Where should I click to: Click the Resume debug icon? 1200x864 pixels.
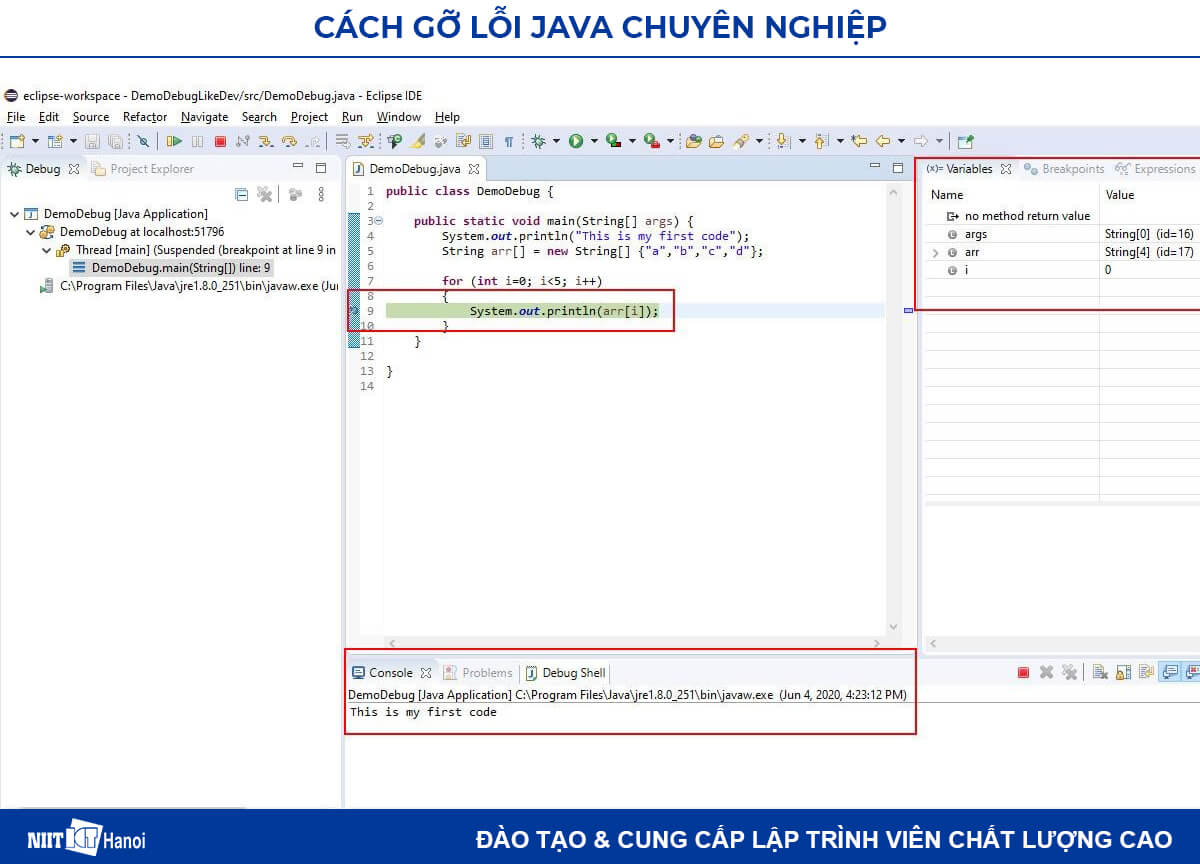click(176, 139)
